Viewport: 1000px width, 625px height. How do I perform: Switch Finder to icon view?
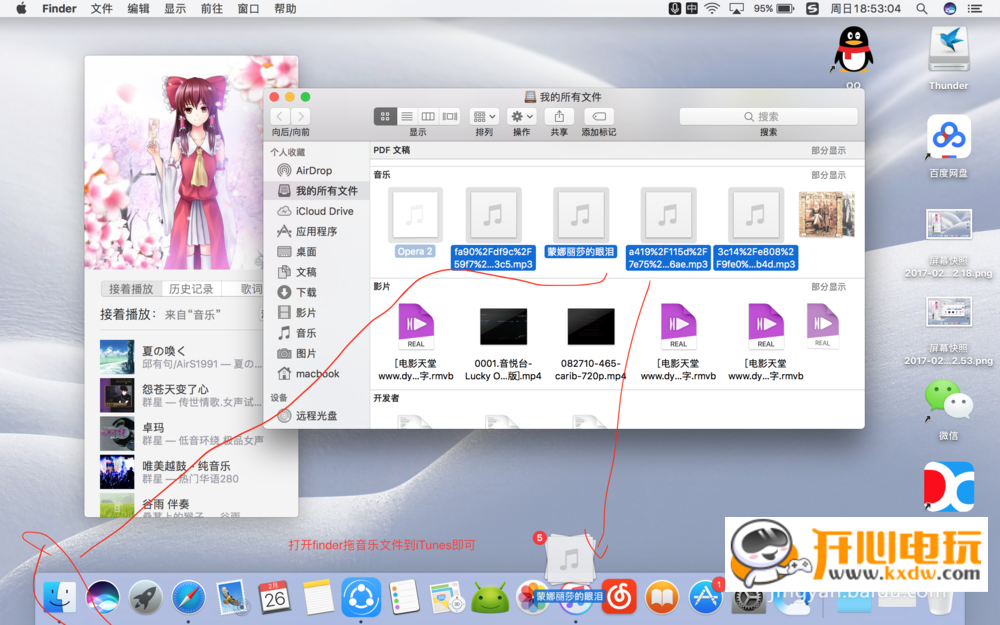tap(385, 117)
